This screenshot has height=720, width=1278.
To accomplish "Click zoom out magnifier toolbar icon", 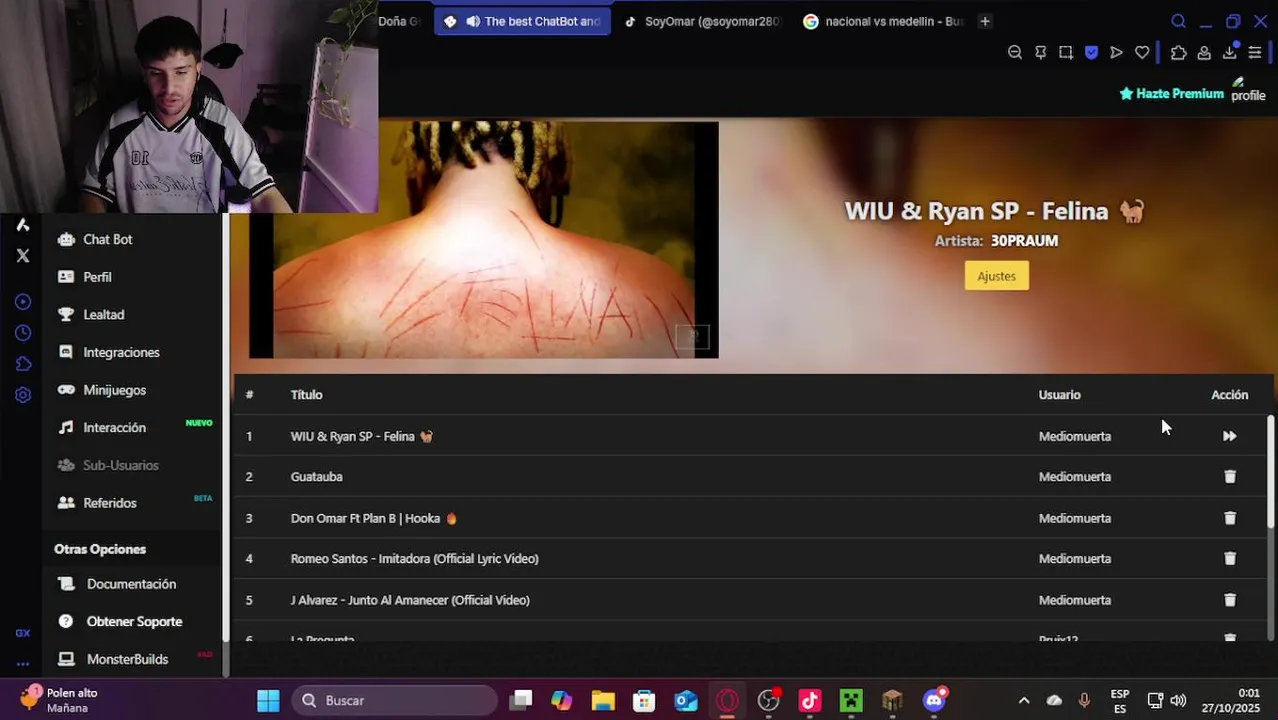I will click(1015, 53).
